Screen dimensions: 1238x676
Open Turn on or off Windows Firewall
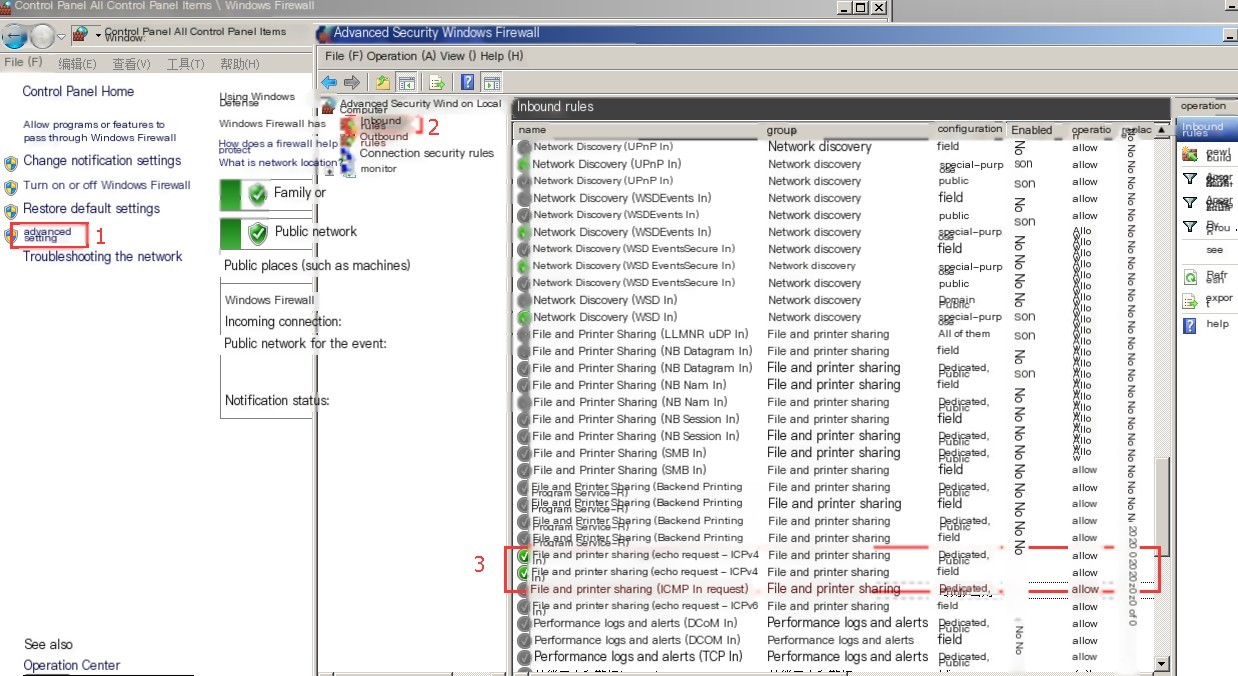click(107, 185)
